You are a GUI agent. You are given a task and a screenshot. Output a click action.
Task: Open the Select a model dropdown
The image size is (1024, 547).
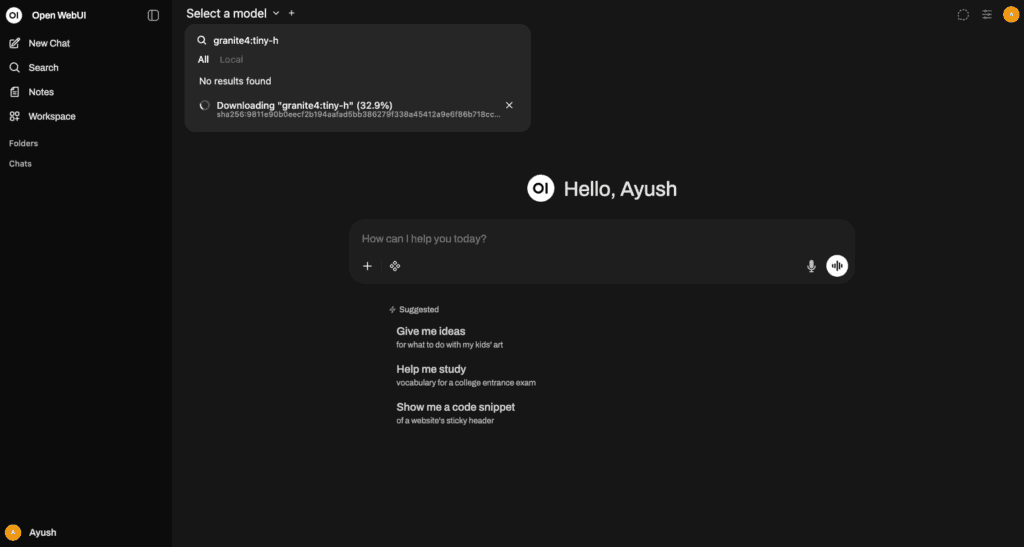232,14
